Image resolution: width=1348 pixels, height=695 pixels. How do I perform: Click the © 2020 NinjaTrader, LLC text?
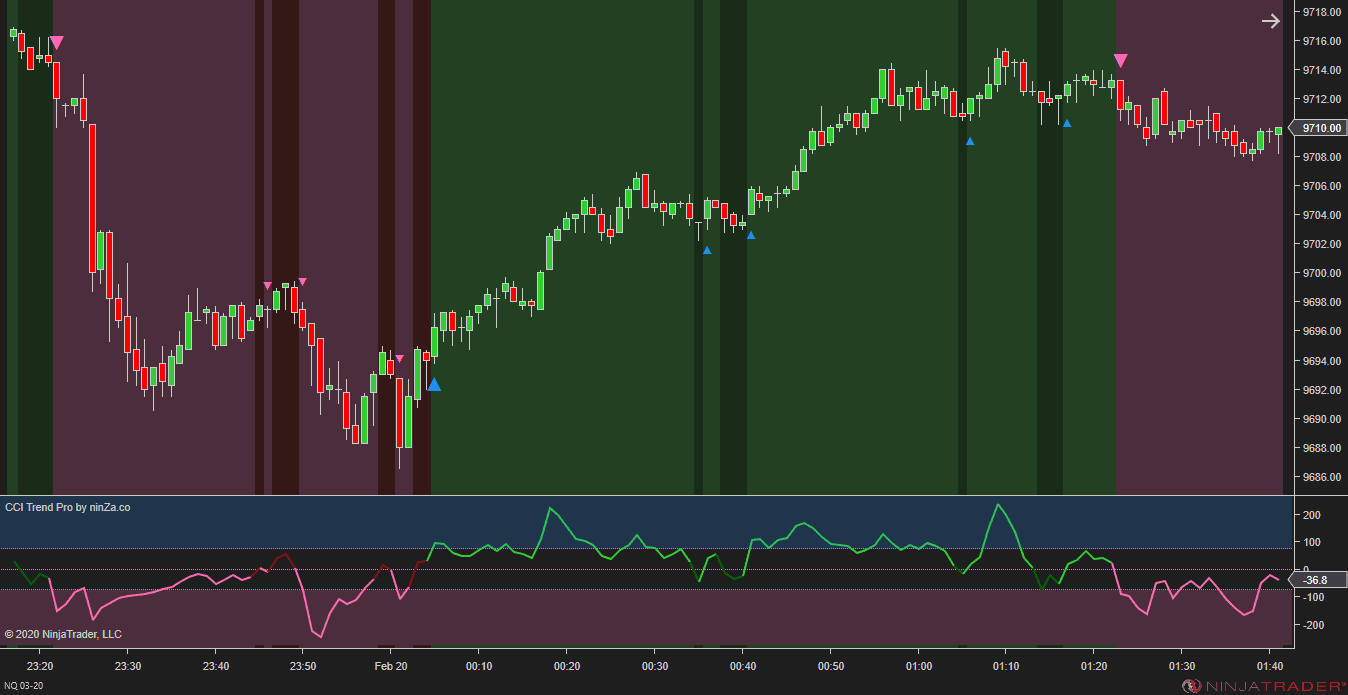pyautogui.click(x=63, y=634)
